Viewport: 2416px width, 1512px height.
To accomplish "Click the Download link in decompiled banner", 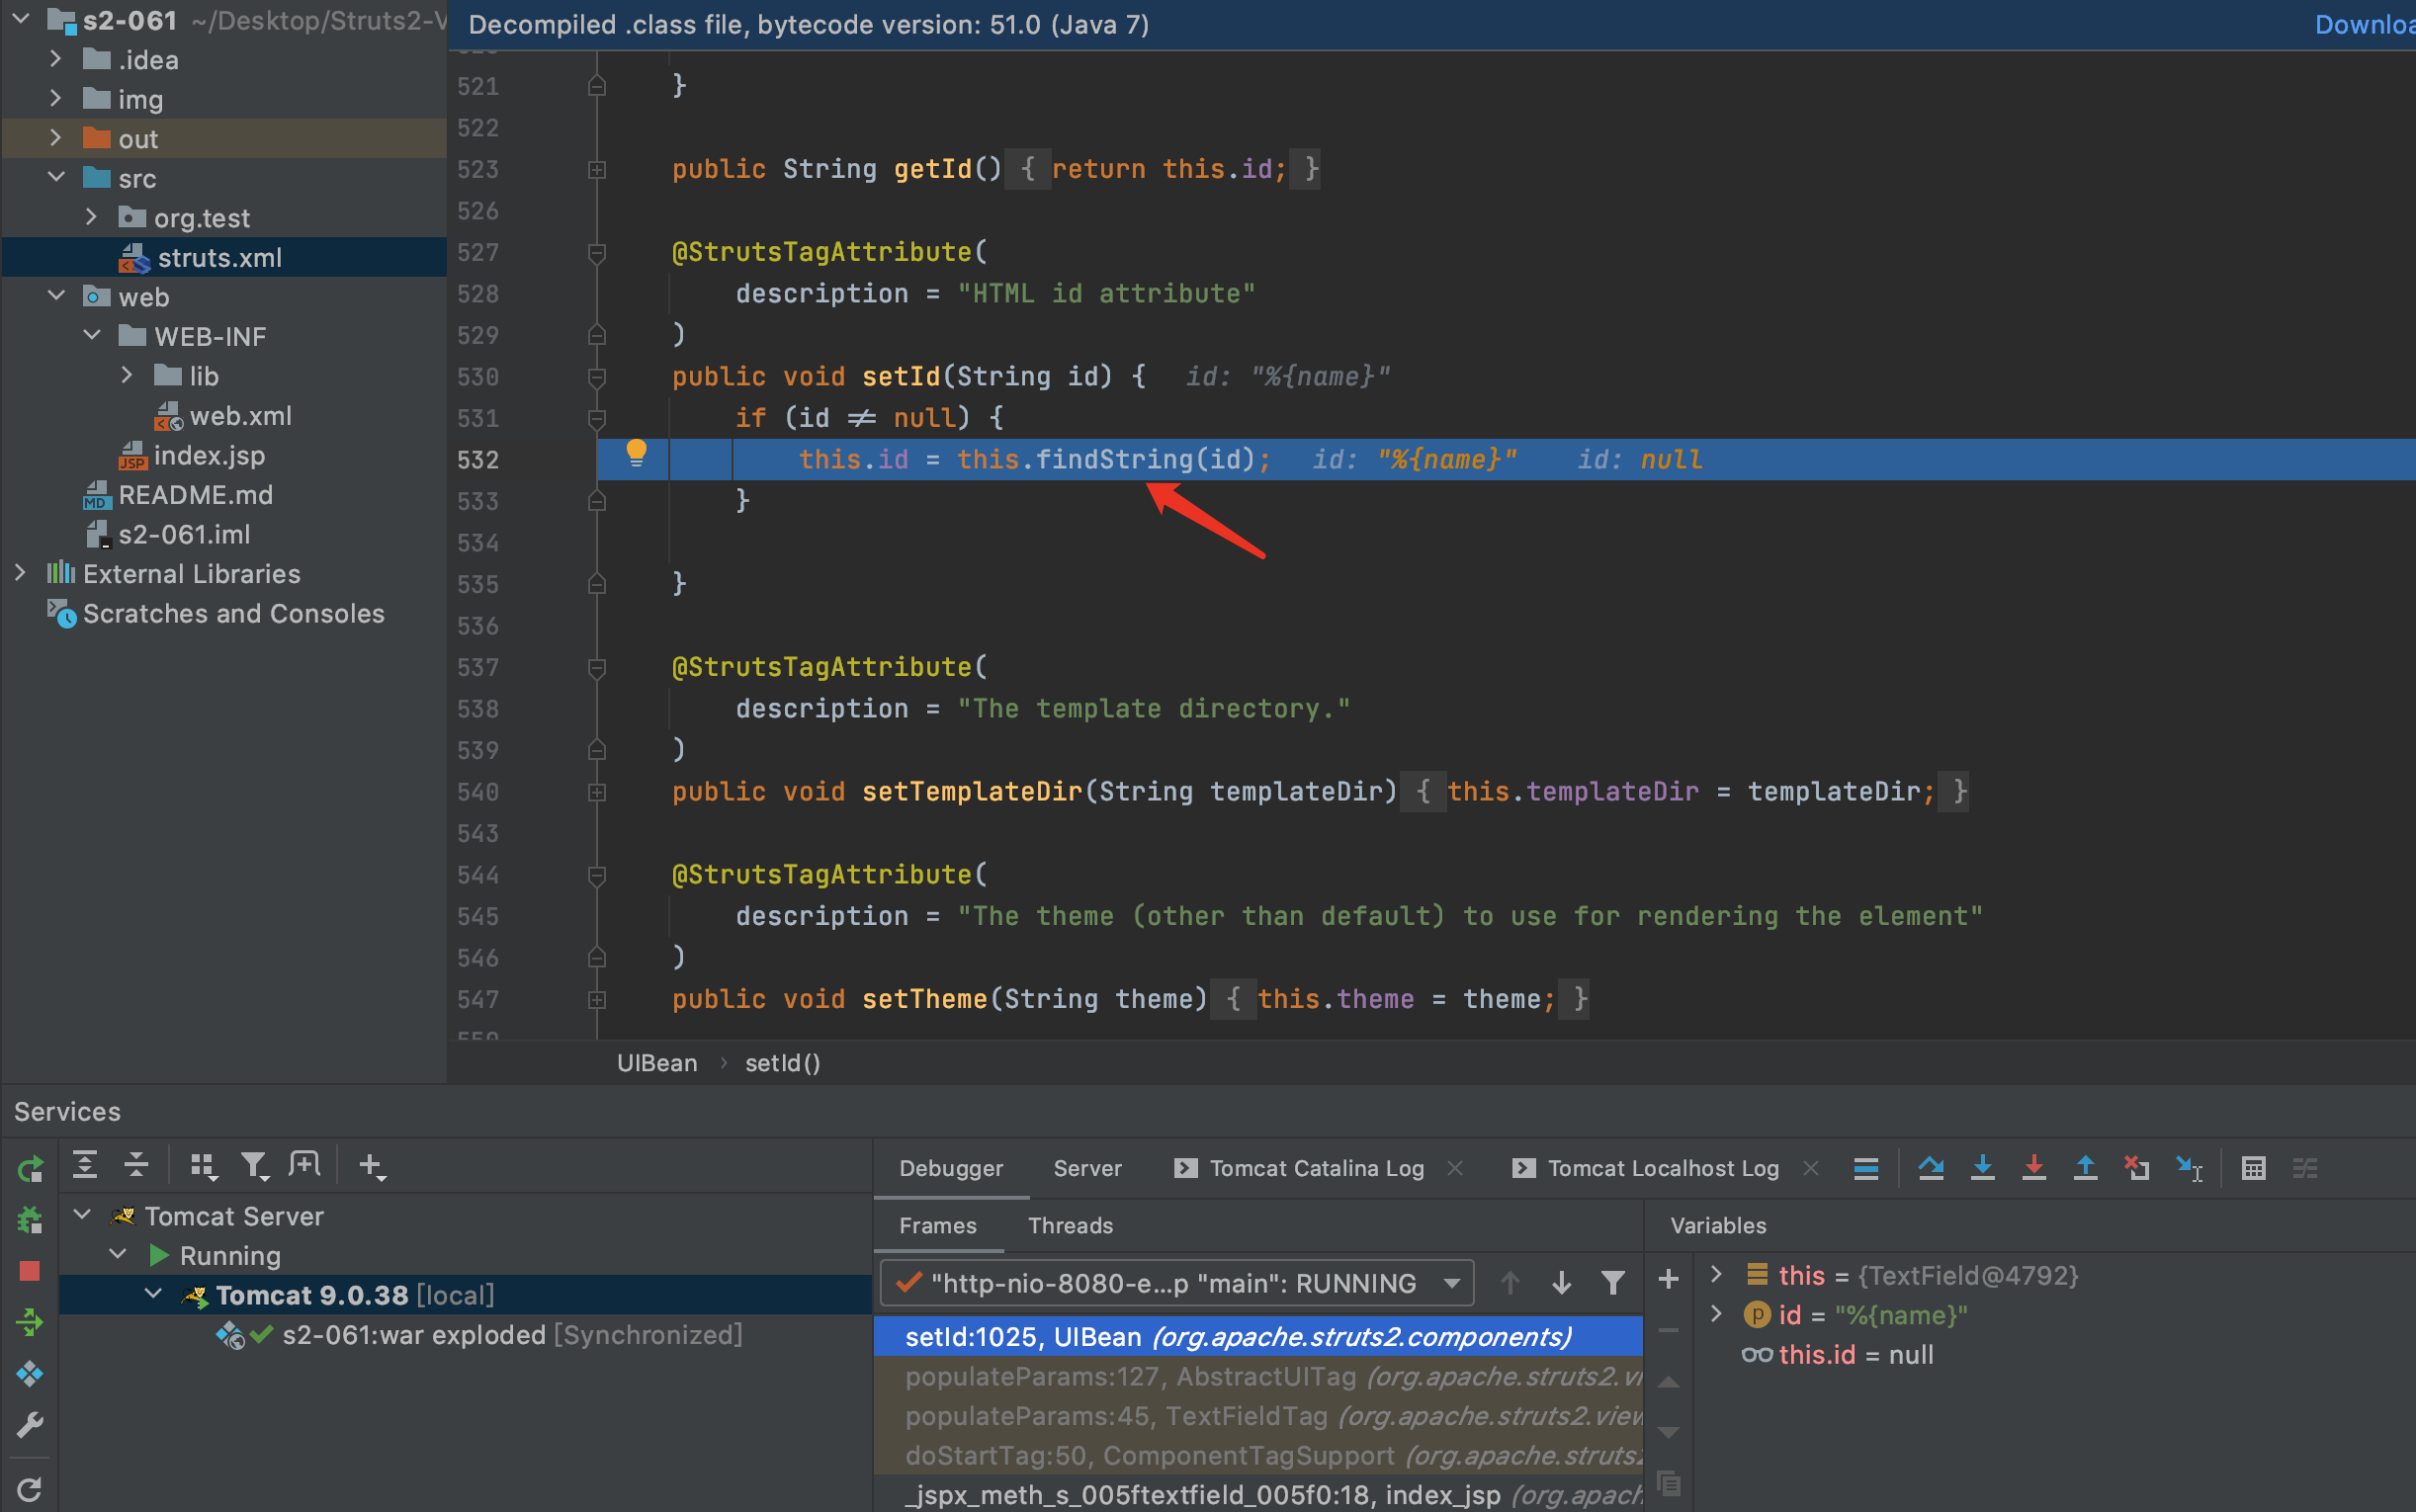I will 2364,24.
